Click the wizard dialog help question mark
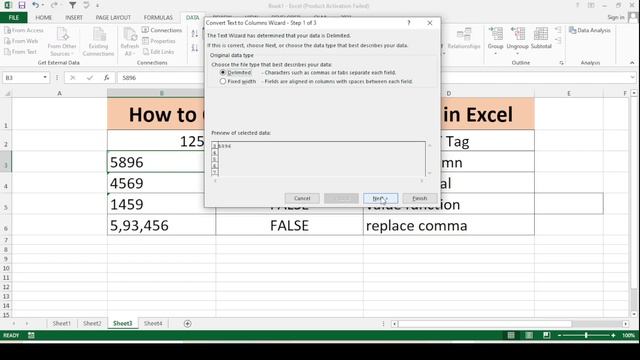 click(x=409, y=23)
